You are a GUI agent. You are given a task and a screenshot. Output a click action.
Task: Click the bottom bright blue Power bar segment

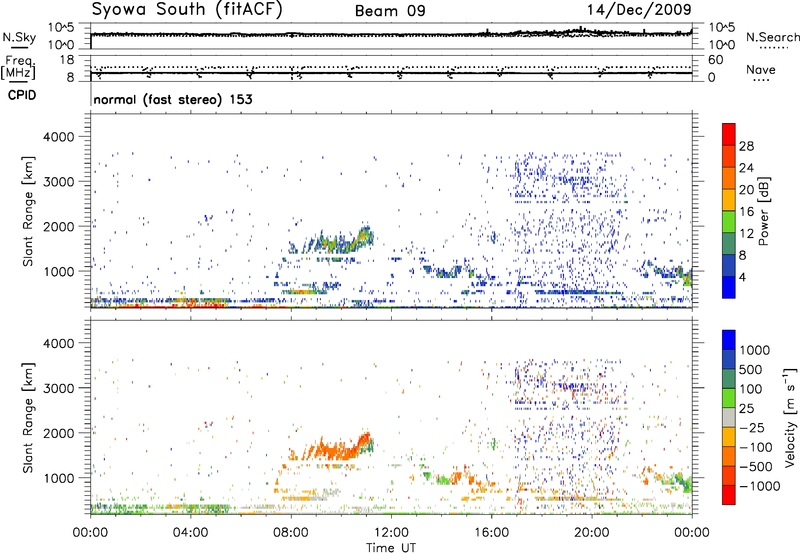pyautogui.click(x=729, y=287)
